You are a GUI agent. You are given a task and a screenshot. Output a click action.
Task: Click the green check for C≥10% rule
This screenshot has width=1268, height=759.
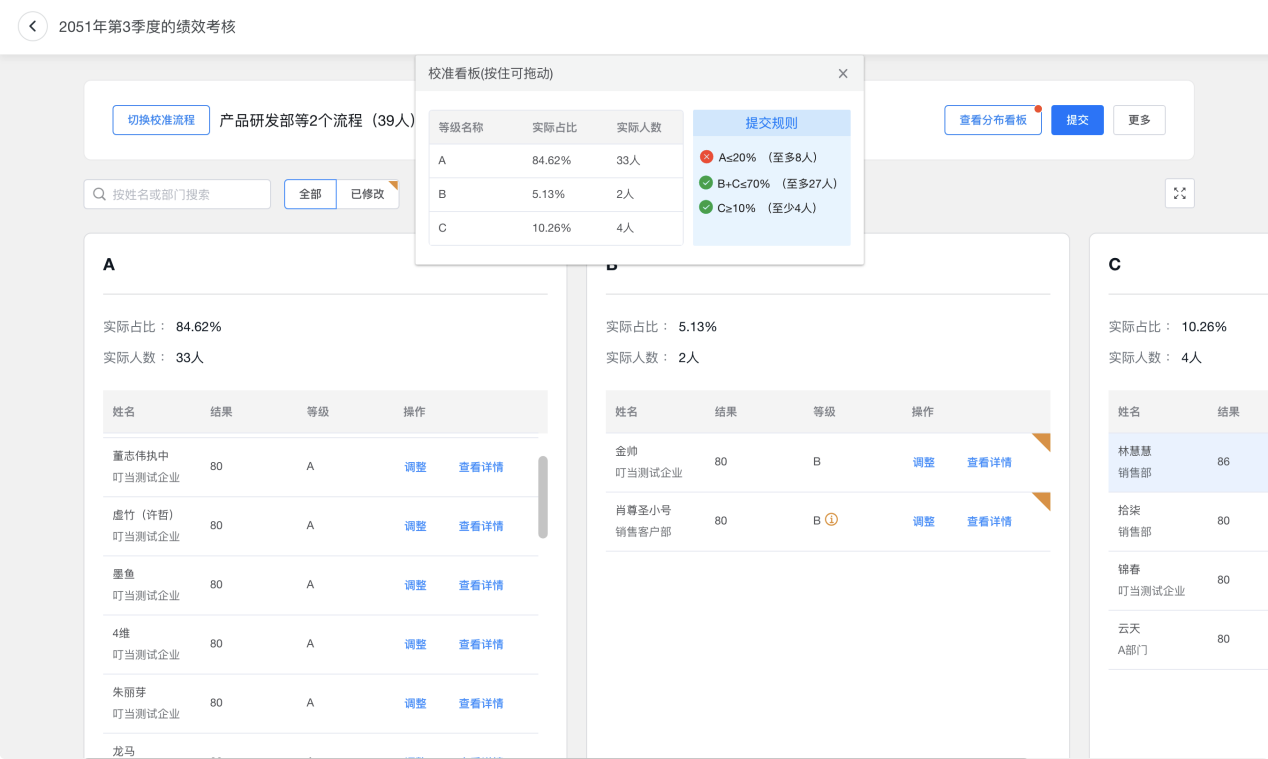[706, 208]
